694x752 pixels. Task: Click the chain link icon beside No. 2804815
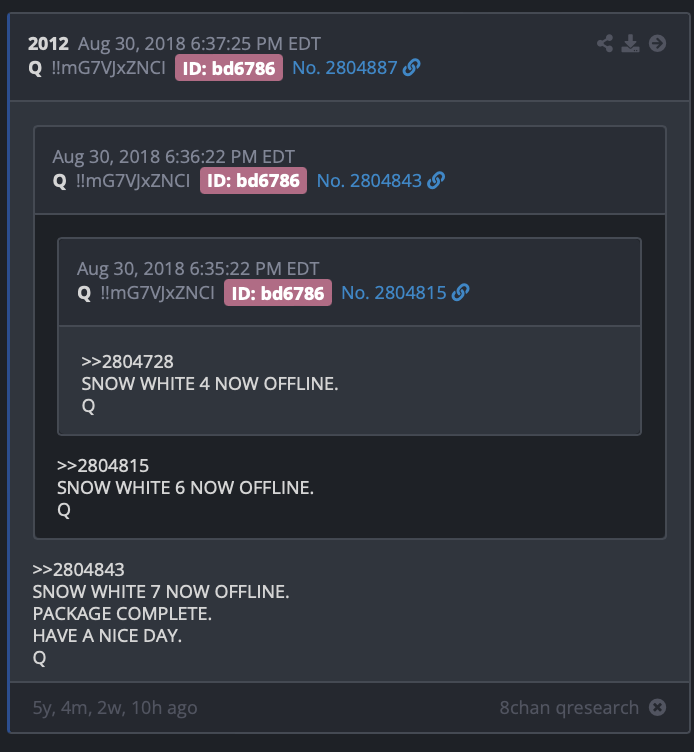coord(460,293)
